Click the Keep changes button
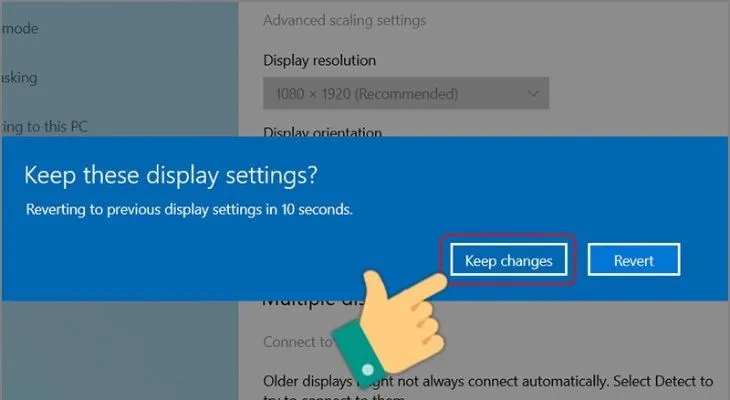This screenshot has height=400, width=730. pyautogui.click(x=508, y=259)
